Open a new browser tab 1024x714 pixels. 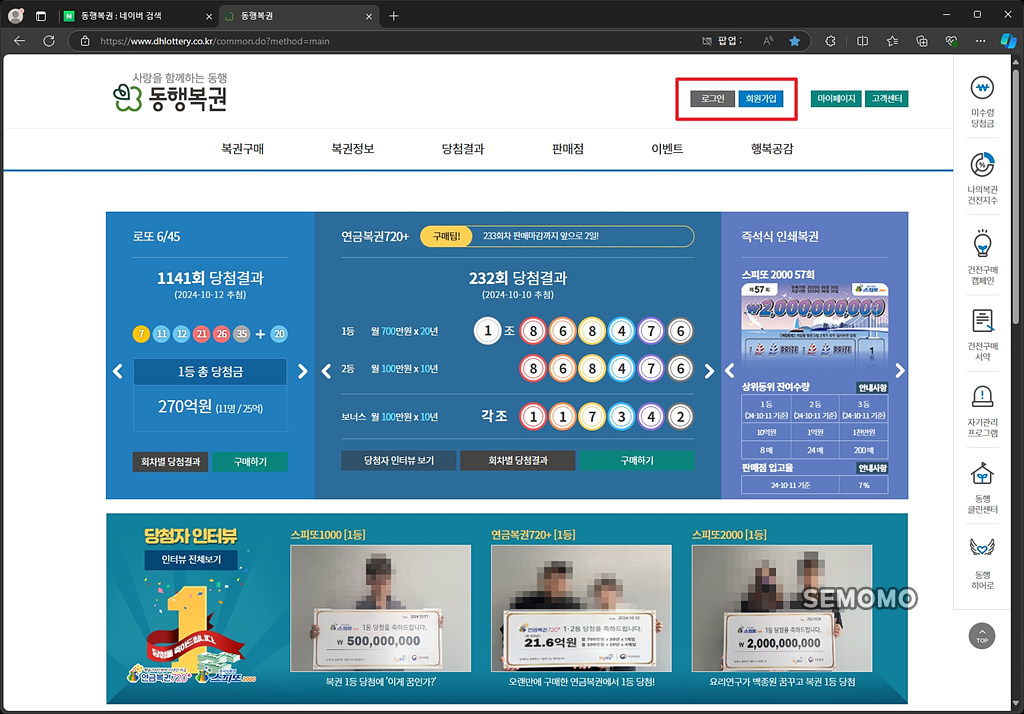click(393, 16)
